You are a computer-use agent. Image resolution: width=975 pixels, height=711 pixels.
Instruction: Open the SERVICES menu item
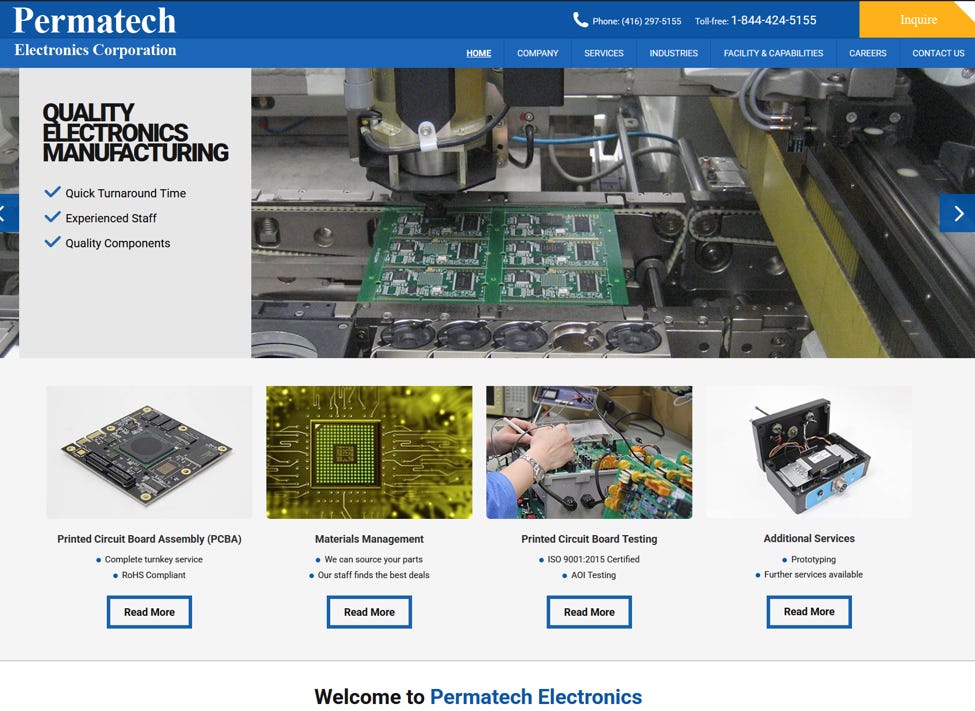point(604,53)
